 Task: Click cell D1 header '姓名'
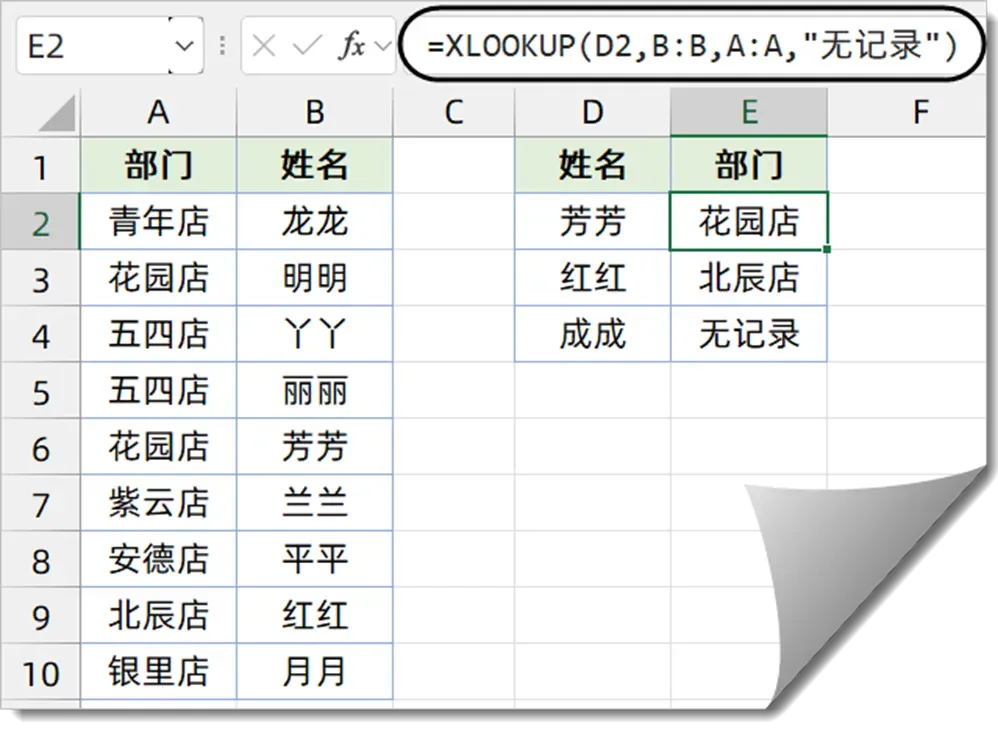(x=593, y=165)
